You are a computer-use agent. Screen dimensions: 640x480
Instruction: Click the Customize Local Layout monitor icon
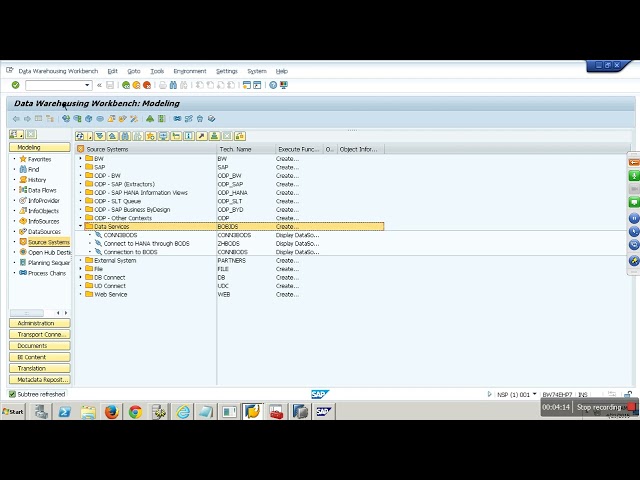pyautogui.click(x=283, y=85)
